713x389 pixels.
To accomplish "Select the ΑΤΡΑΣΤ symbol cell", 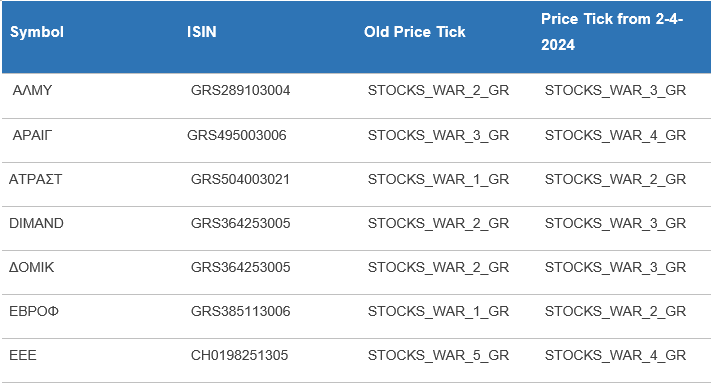I will point(35,179).
